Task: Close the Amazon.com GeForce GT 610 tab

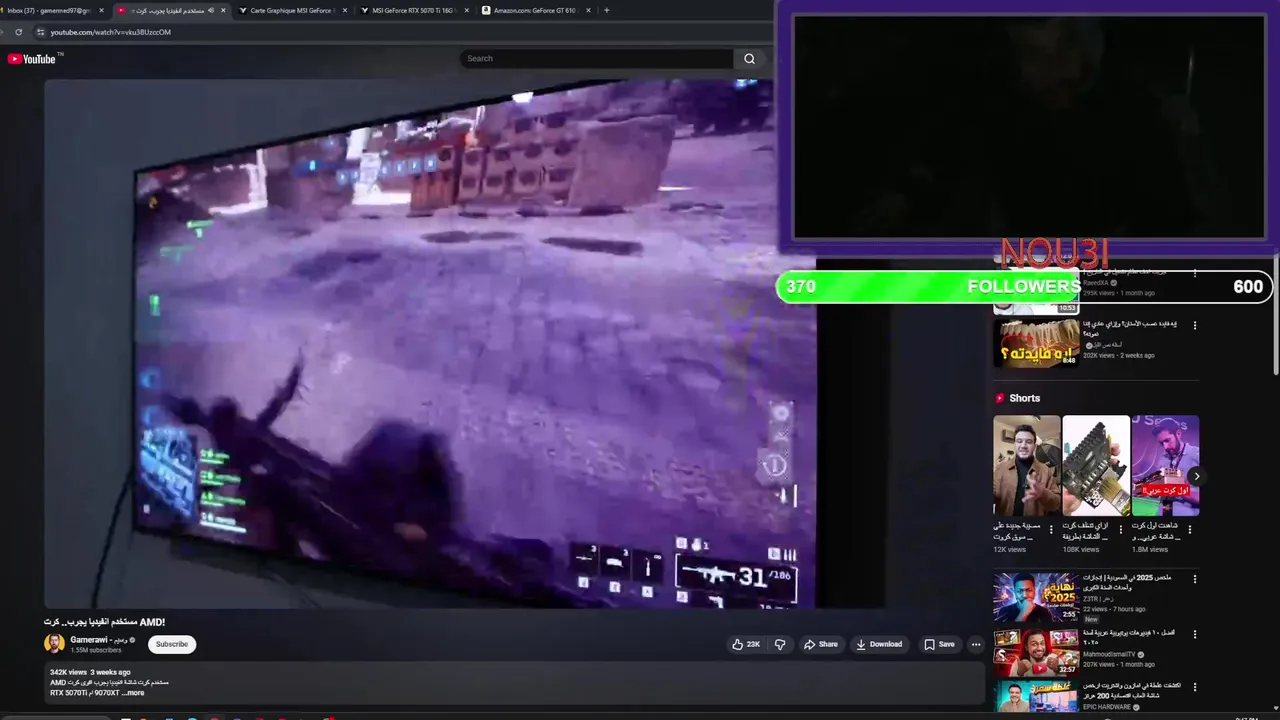Action: (x=588, y=10)
